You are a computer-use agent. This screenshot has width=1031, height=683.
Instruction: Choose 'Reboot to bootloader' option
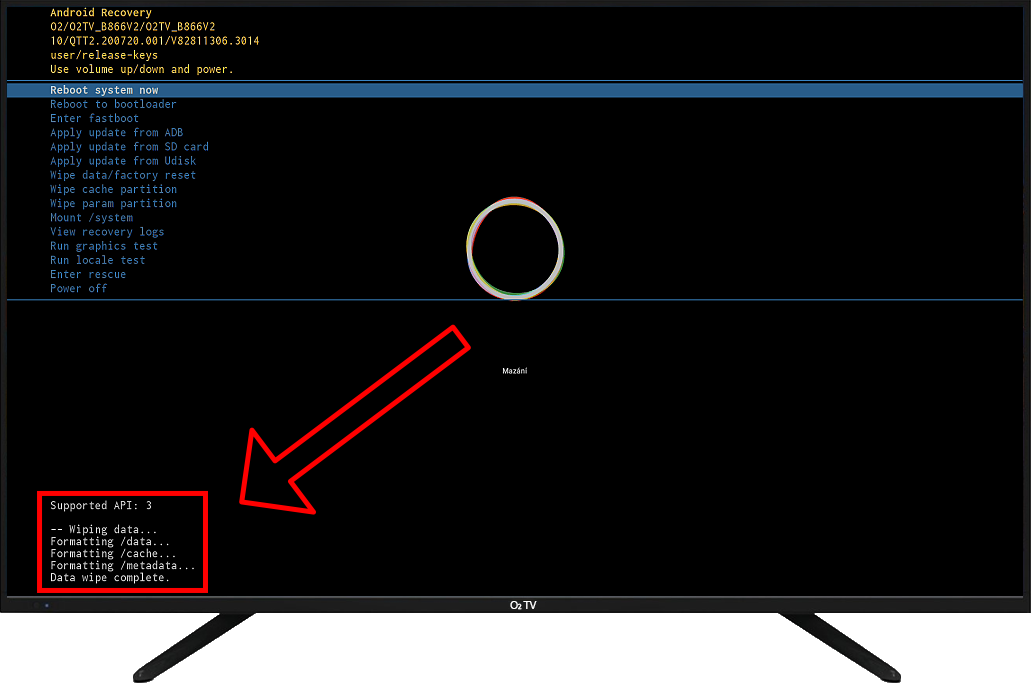113,104
